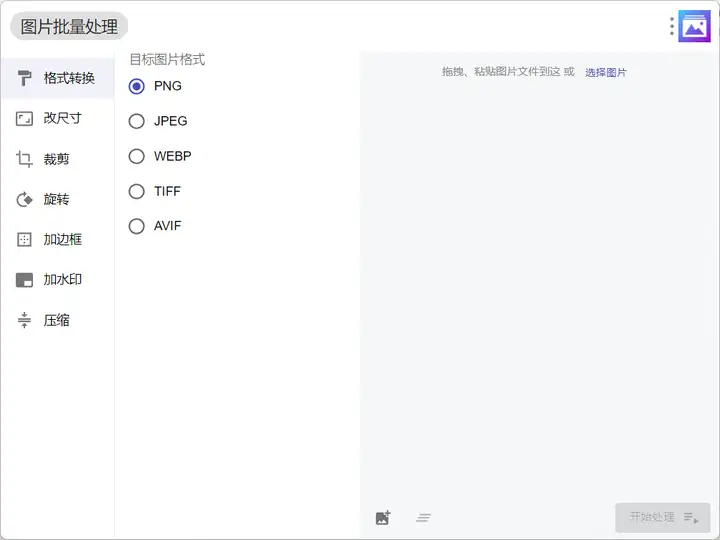Click the watermark icon beside 加水印
720x540 pixels.
point(24,280)
